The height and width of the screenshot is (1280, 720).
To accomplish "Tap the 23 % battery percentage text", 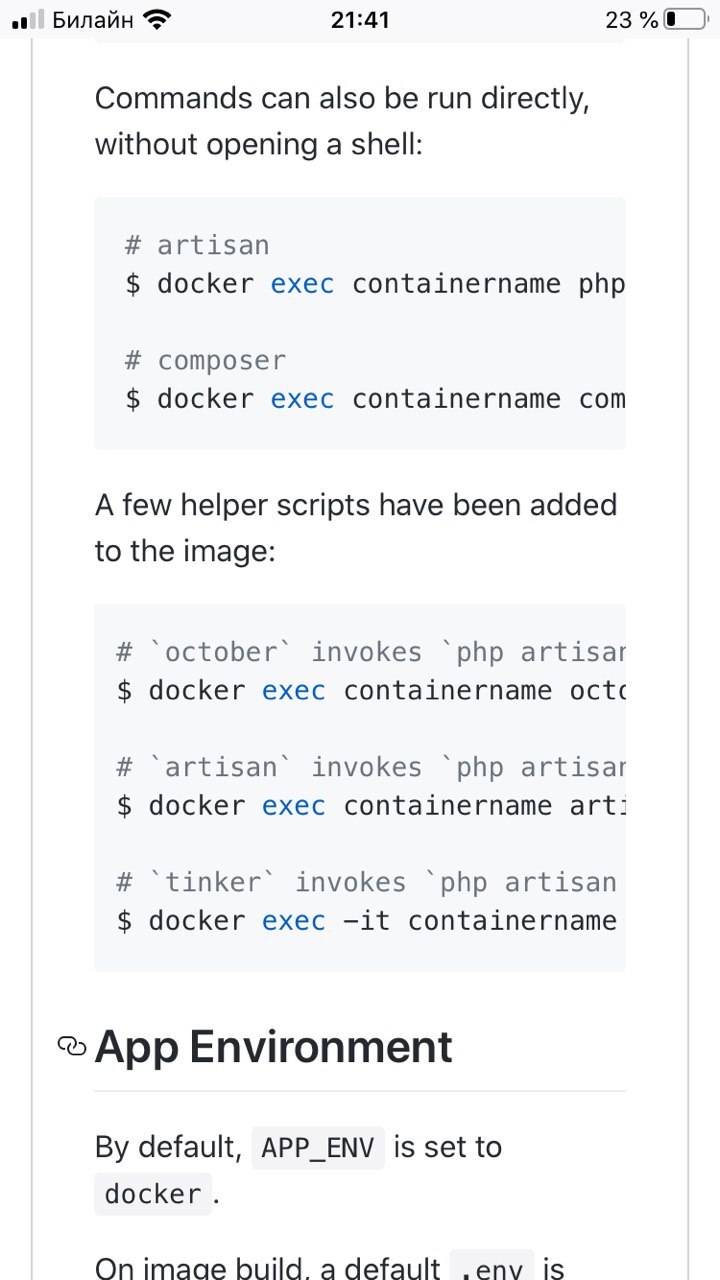I will pyautogui.click(x=632, y=19).
